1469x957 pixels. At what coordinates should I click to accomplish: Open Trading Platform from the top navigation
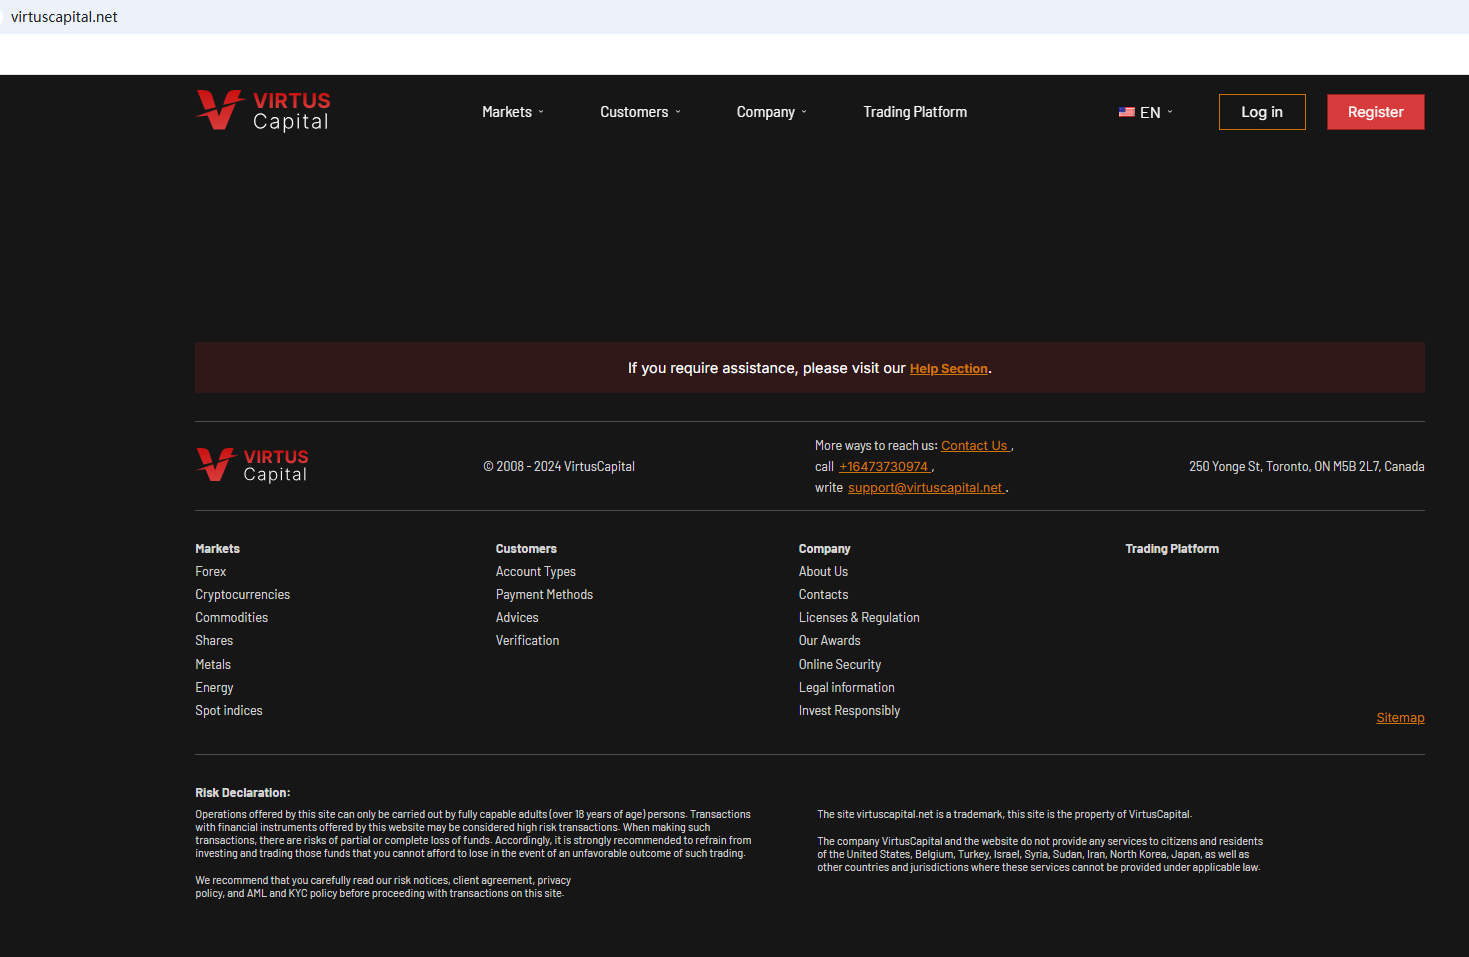pyautogui.click(x=915, y=112)
